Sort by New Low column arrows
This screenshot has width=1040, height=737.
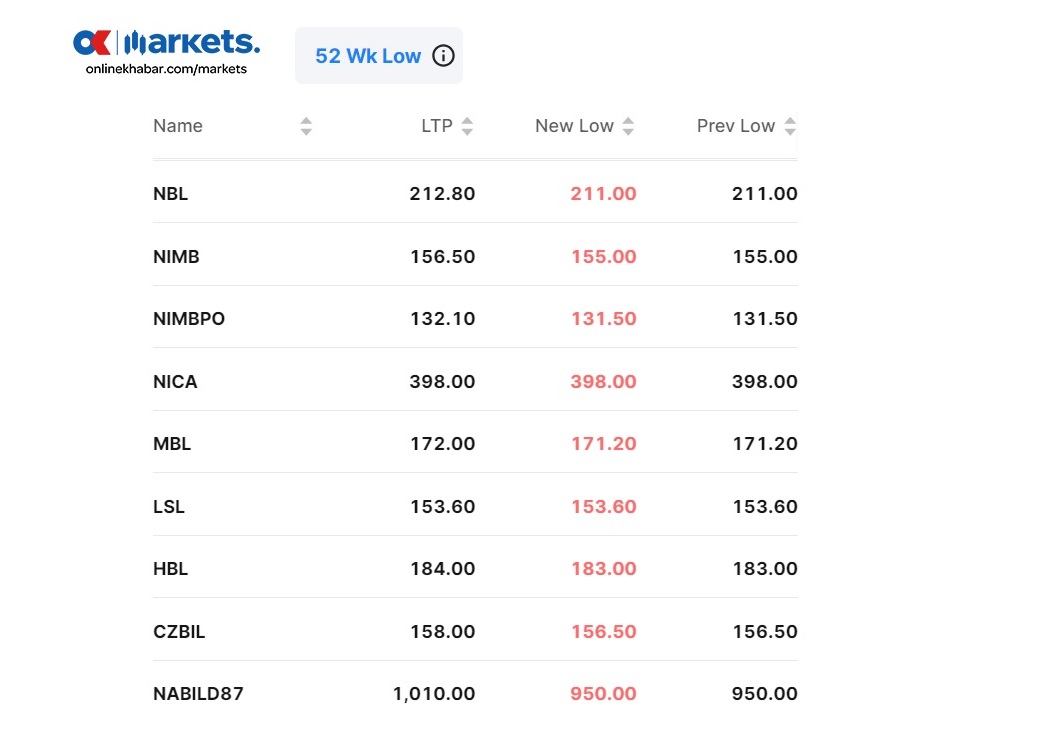628,126
